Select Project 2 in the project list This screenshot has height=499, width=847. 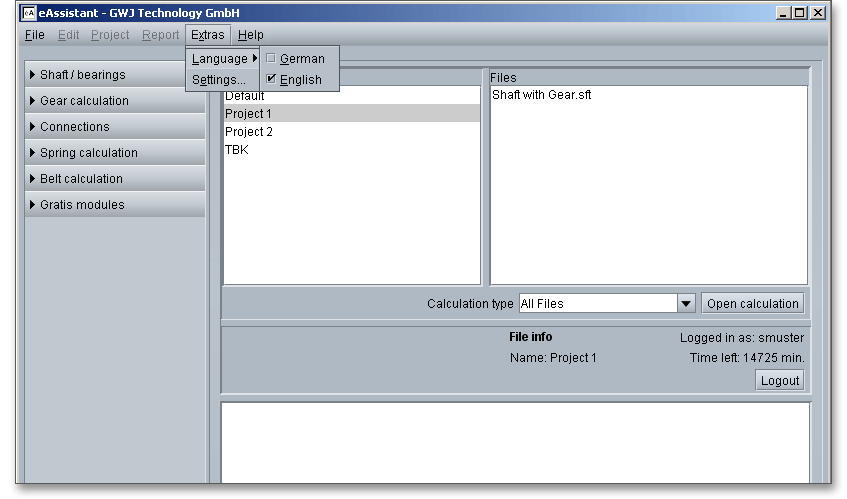pyautogui.click(x=249, y=132)
